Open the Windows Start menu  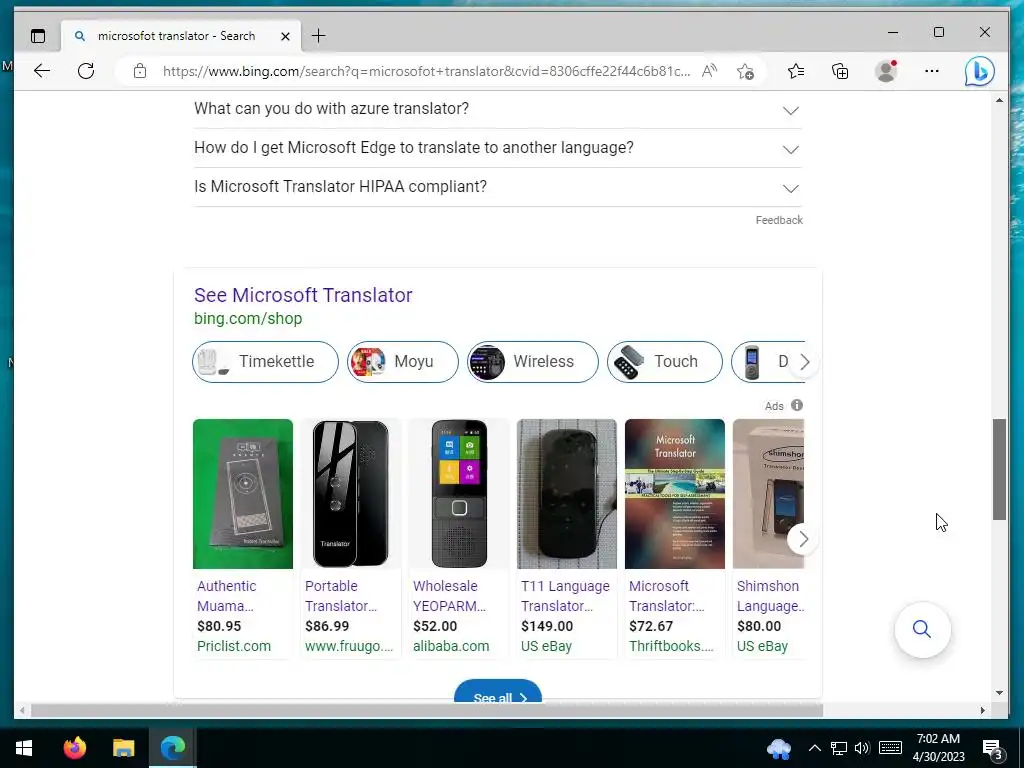tap(24, 748)
